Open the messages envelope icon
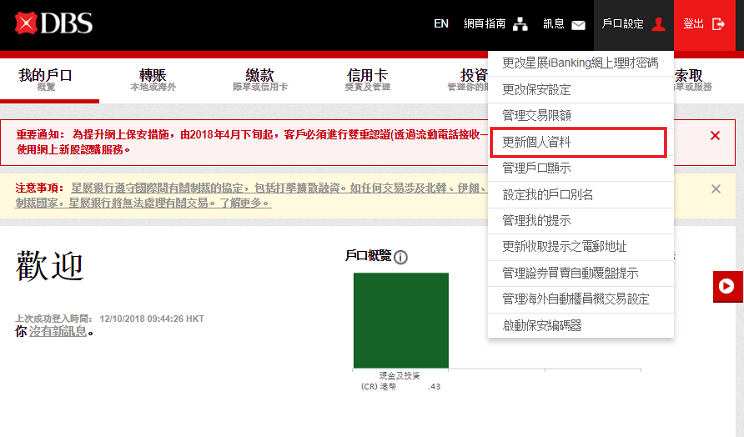Image resolution: width=744 pixels, height=437 pixels. click(578, 25)
